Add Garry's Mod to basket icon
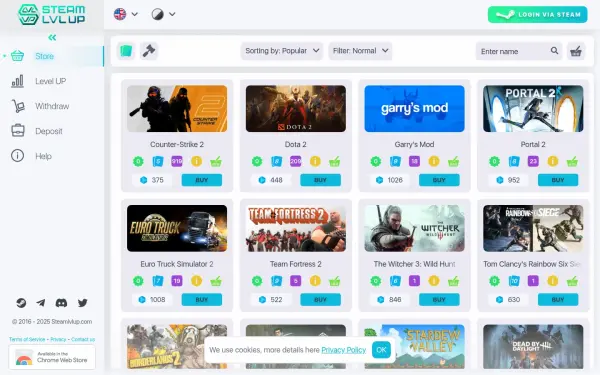The height and width of the screenshot is (375, 600). pyautogui.click(x=453, y=161)
